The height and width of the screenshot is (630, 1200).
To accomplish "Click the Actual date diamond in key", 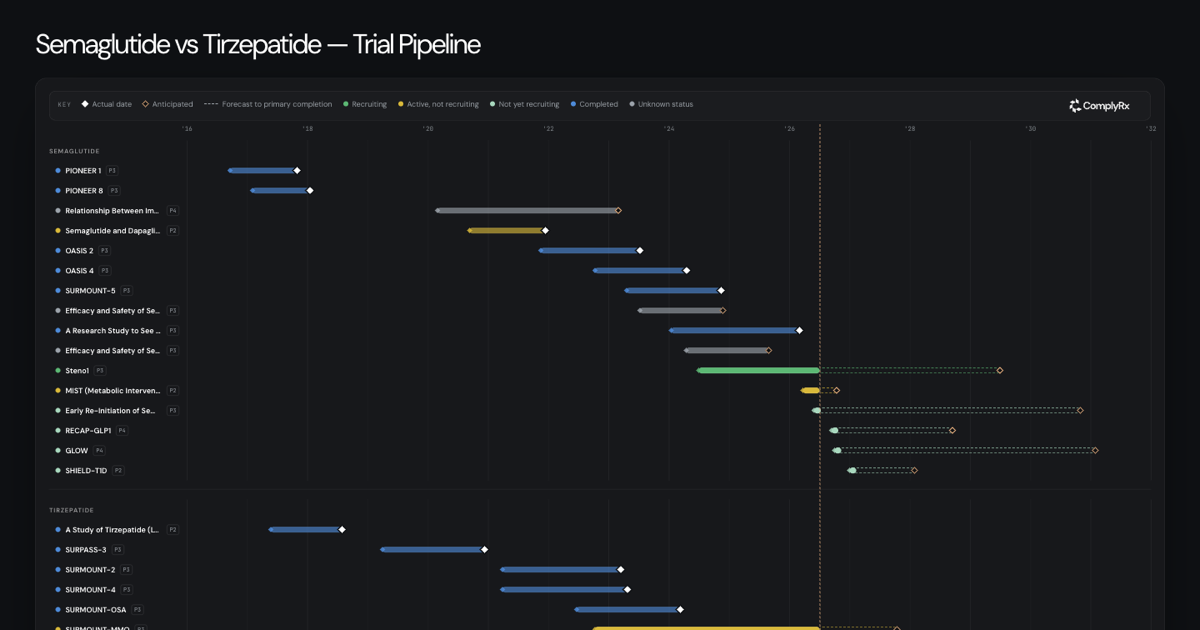I will click(x=85, y=104).
